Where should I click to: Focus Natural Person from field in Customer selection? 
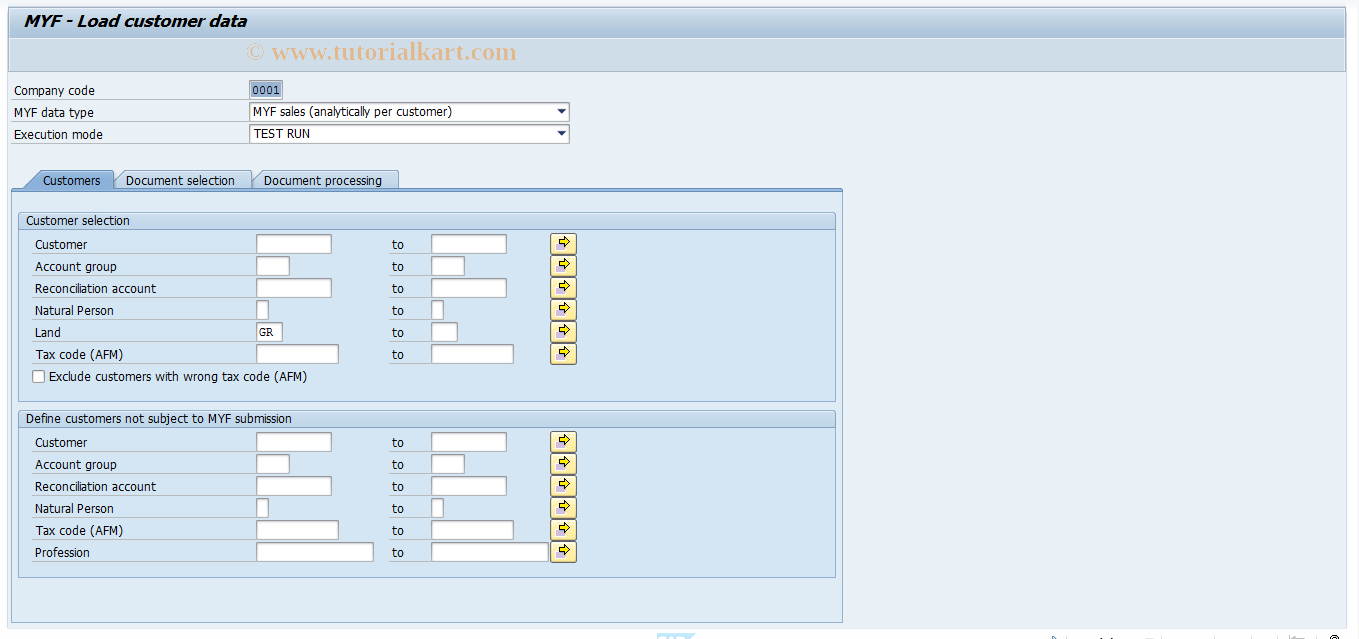pyautogui.click(x=263, y=310)
